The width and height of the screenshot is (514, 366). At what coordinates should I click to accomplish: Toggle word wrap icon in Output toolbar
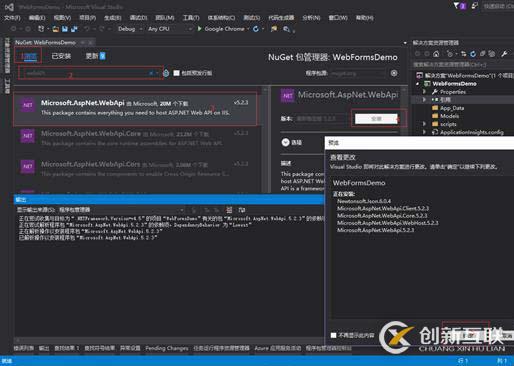pyautogui.click(x=242, y=210)
